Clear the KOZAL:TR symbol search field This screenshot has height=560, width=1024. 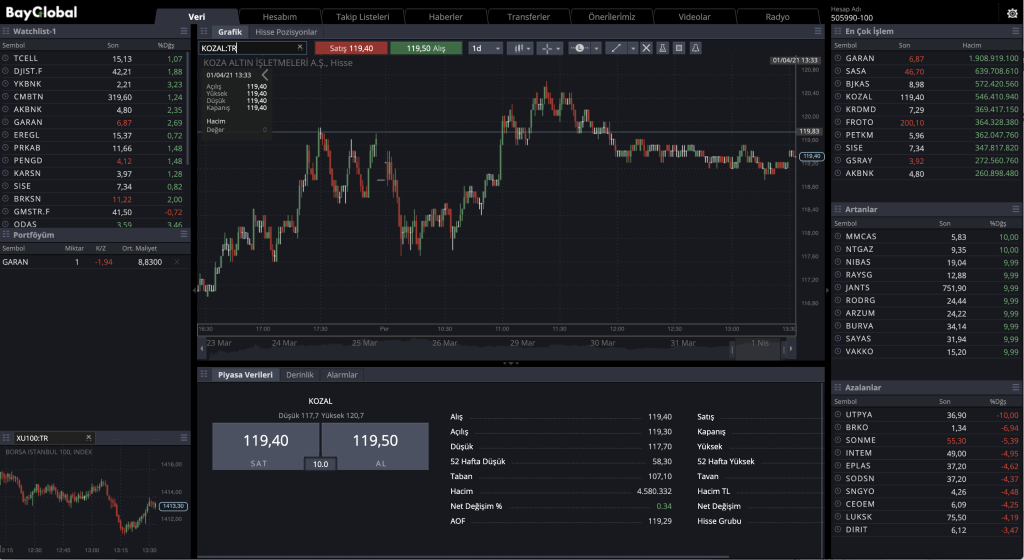[300, 48]
